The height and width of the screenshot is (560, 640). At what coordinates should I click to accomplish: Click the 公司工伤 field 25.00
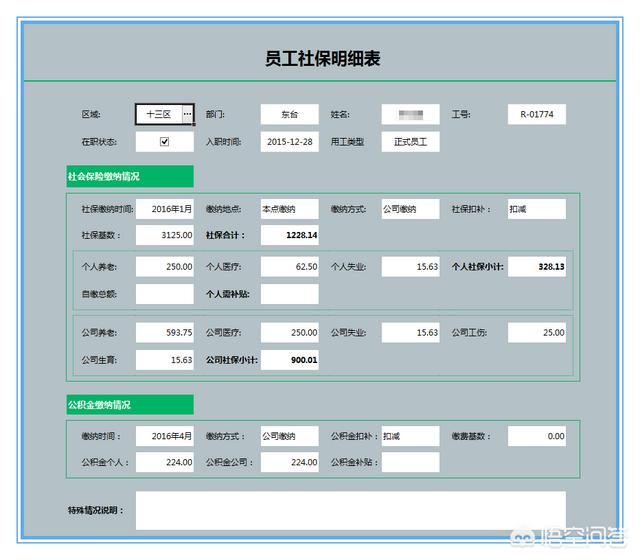point(537,333)
